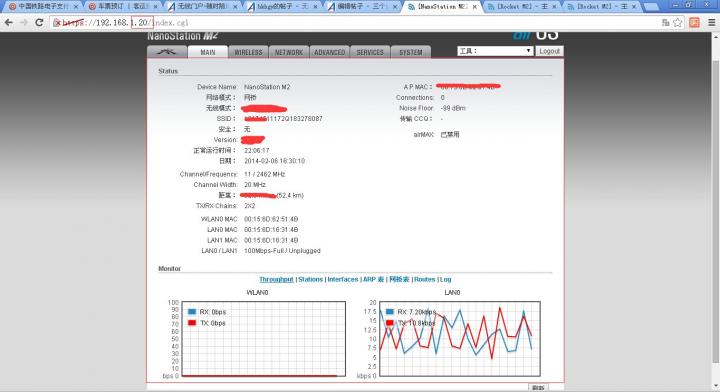Screen dimensions: 720x392
Task: Click the 100Mbps-Full / Unplugged status text
Action: click(x=282, y=251)
